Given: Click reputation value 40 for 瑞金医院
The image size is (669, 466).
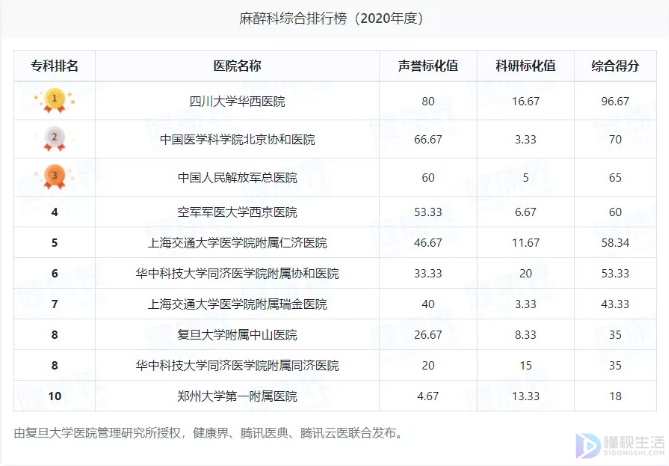Looking at the screenshot, I should tap(428, 304).
